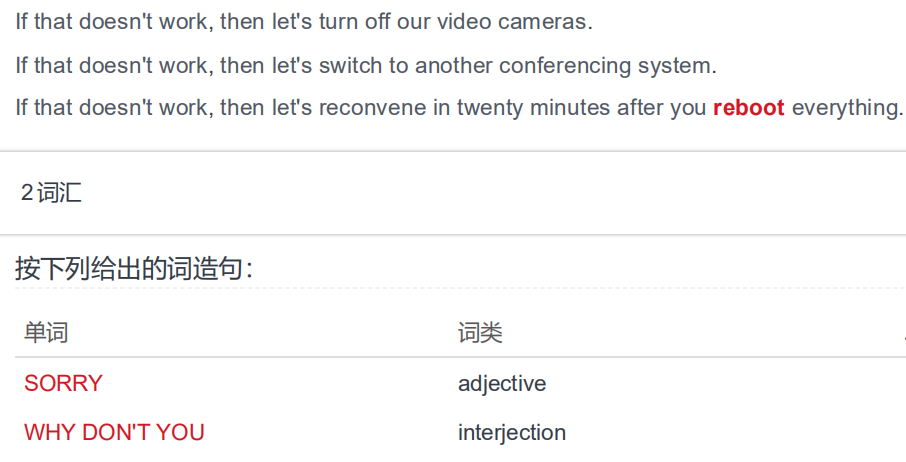Click the 按下列给出的词造句 heading
Image resolution: width=906 pixels, height=462 pixels.
click(x=133, y=269)
